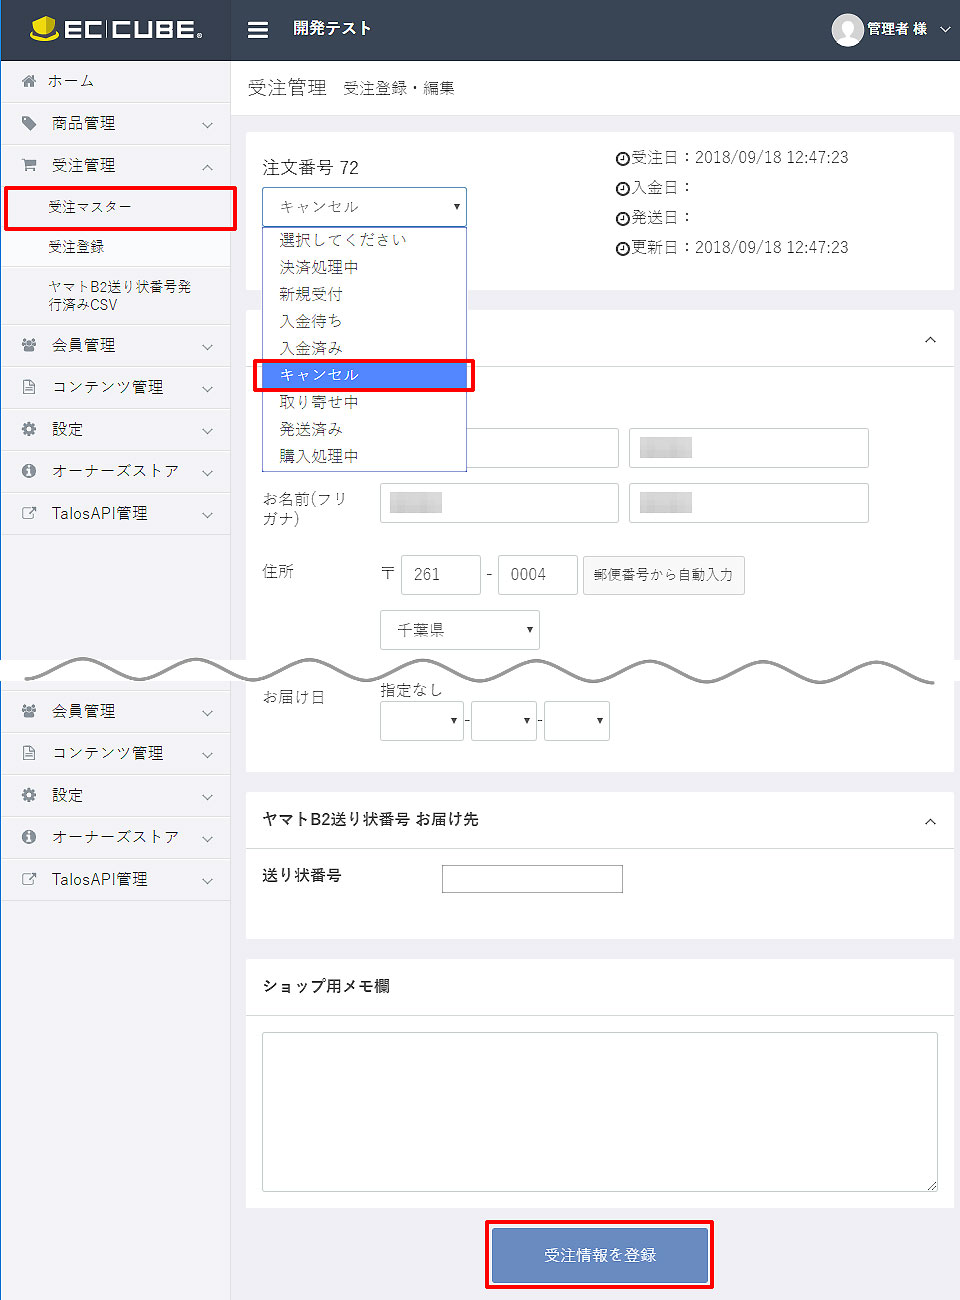Select 入金済み status option
This screenshot has width=960, height=1300.
click(x=364, y=348)
